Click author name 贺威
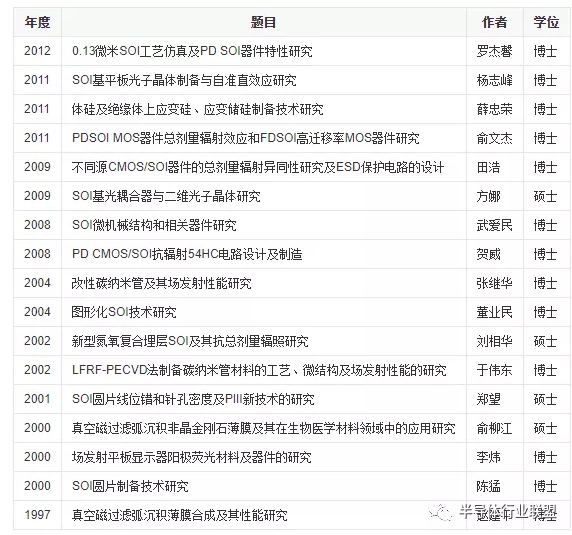The width and height of the screenshot is (572, 535). click(488, 254)
